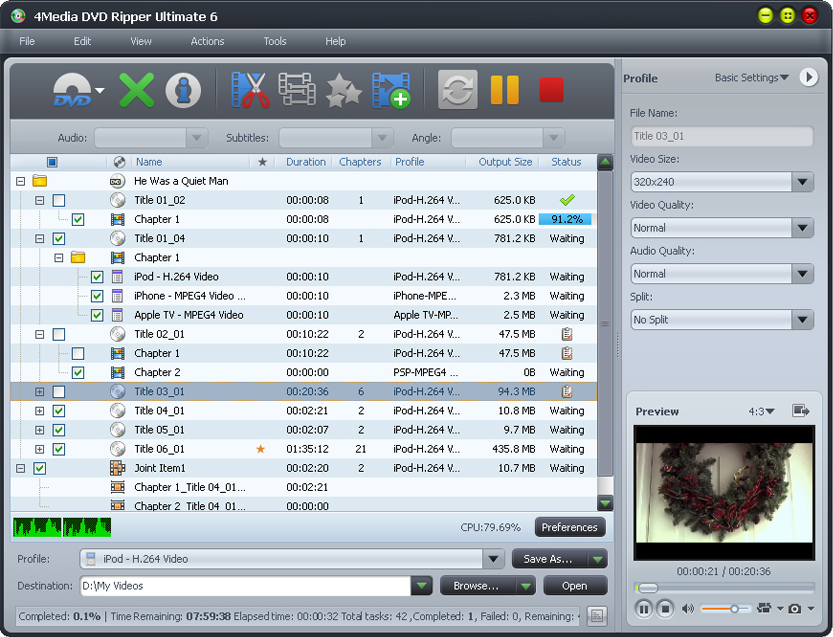Click the Browse... button
The height and width of the screenshot is (637, 833).
(476, 586)
